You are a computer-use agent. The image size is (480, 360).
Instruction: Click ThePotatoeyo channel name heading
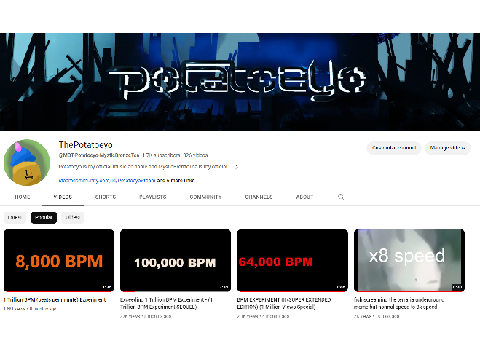(86, 145)
